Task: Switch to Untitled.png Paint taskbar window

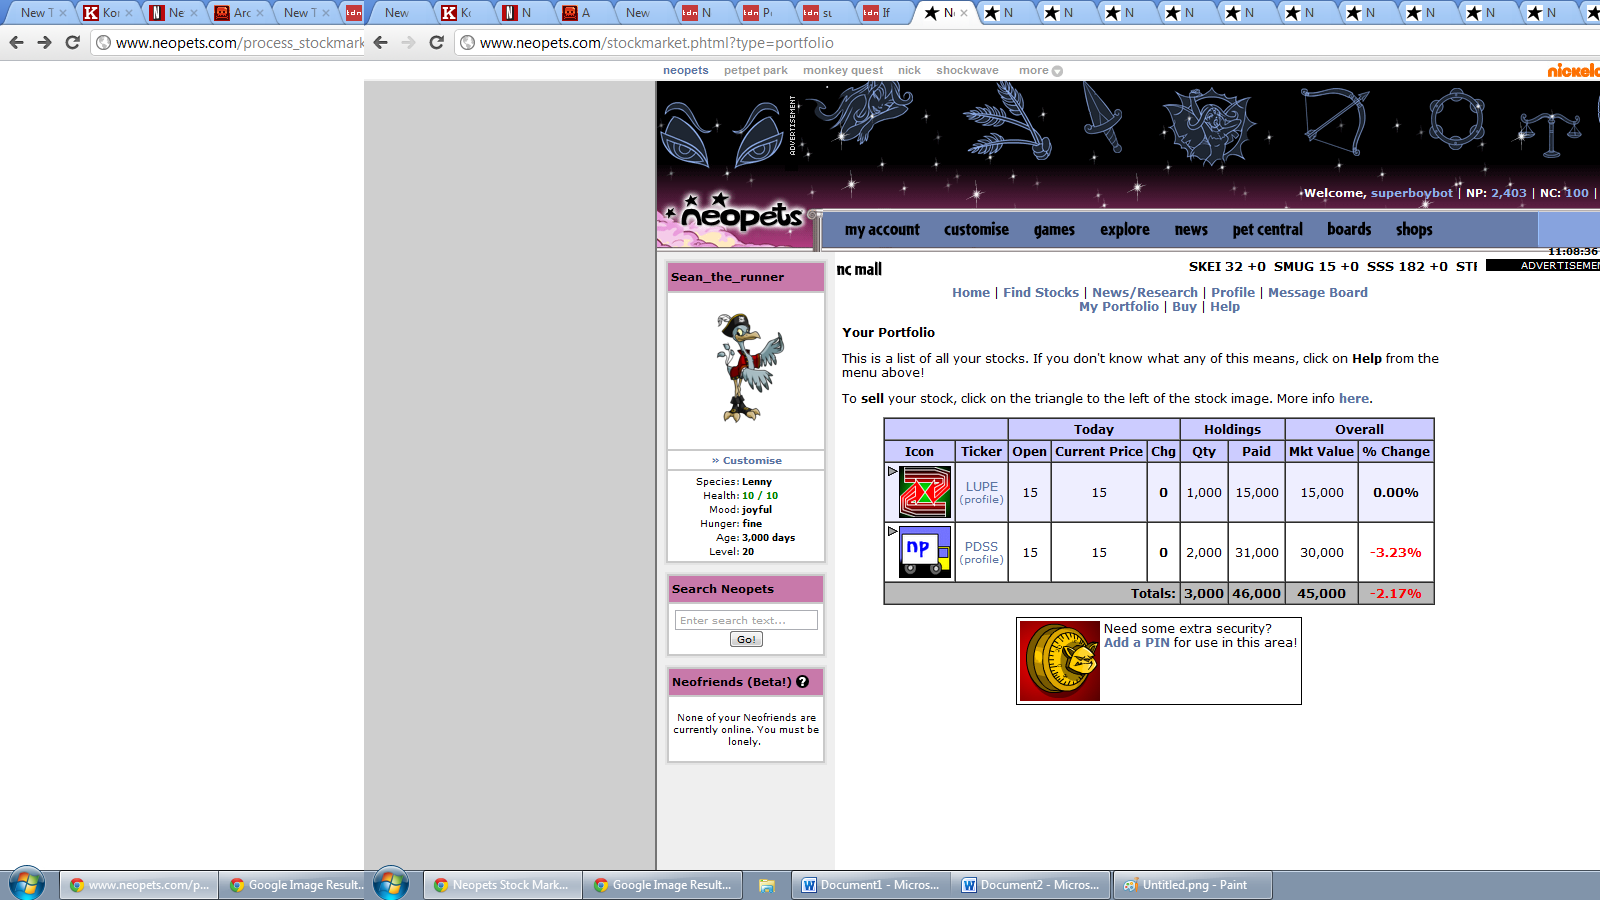Action: [x=1193, y=885]
